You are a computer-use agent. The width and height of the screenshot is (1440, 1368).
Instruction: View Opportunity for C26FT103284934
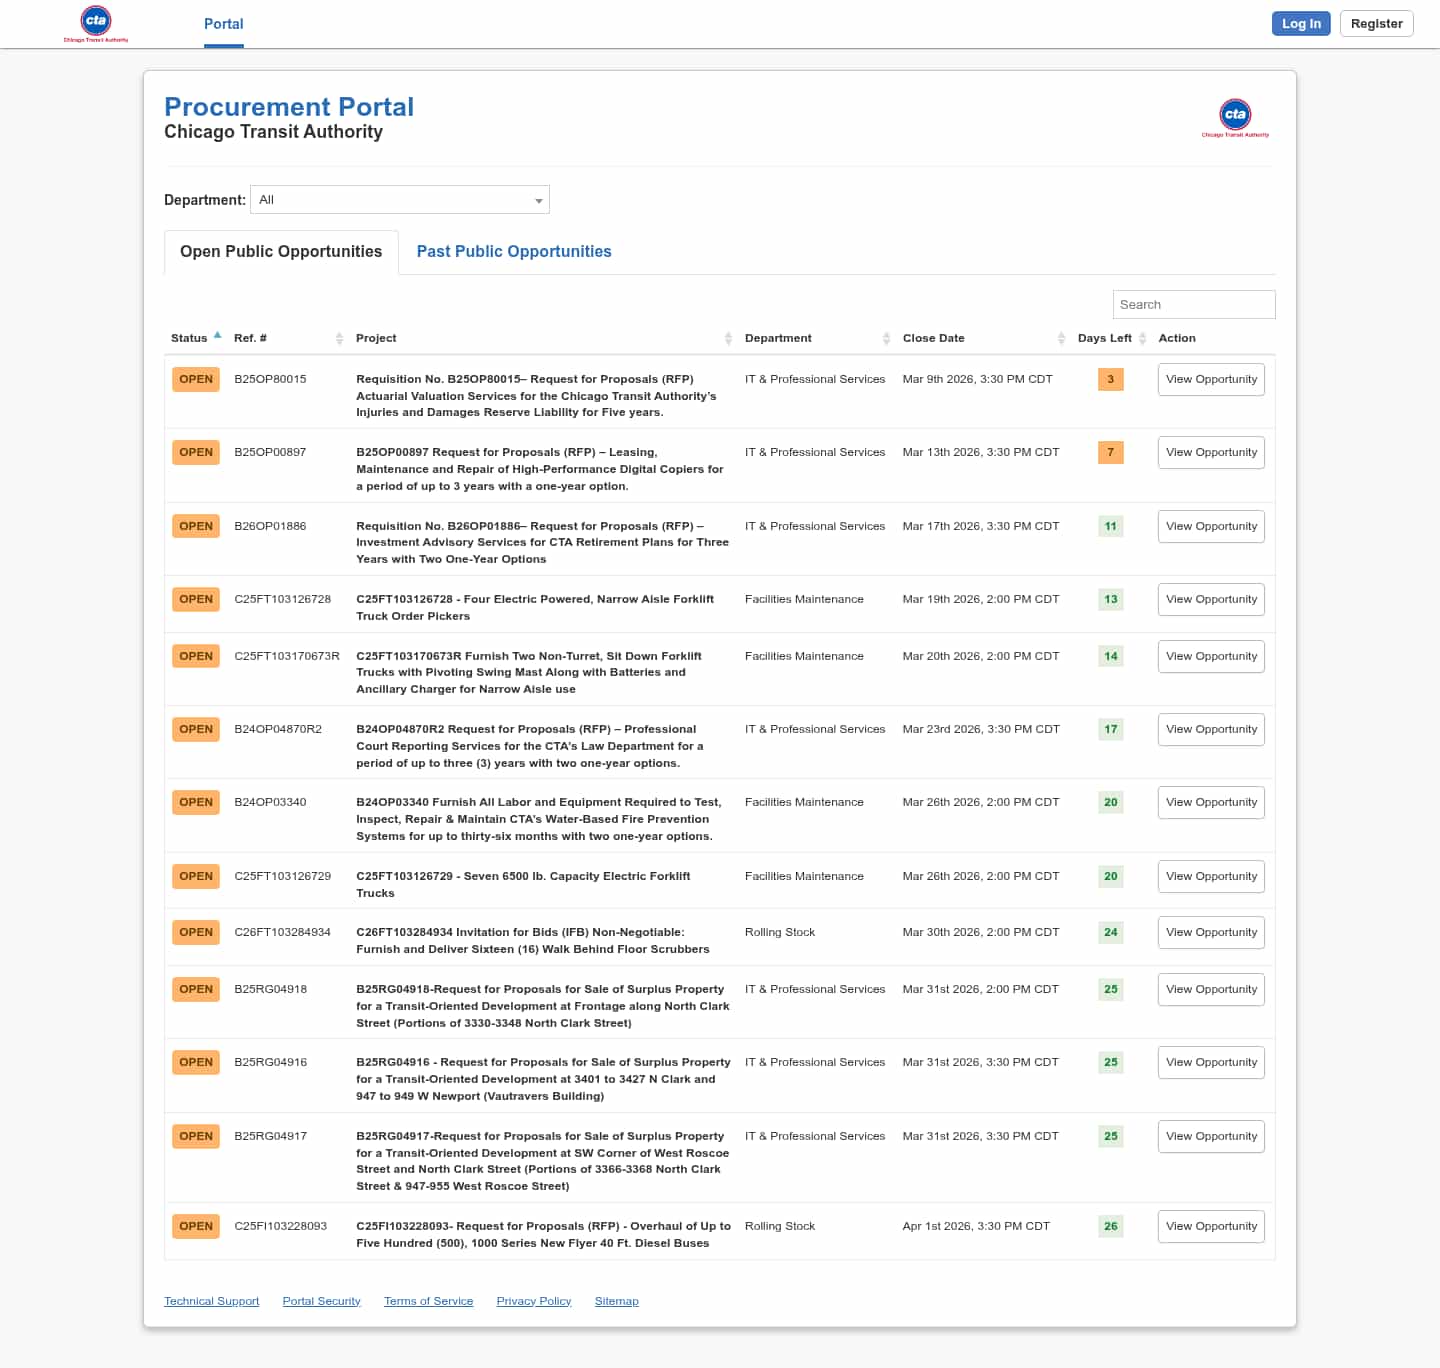pyautogui.click(x=1211, y=933)
